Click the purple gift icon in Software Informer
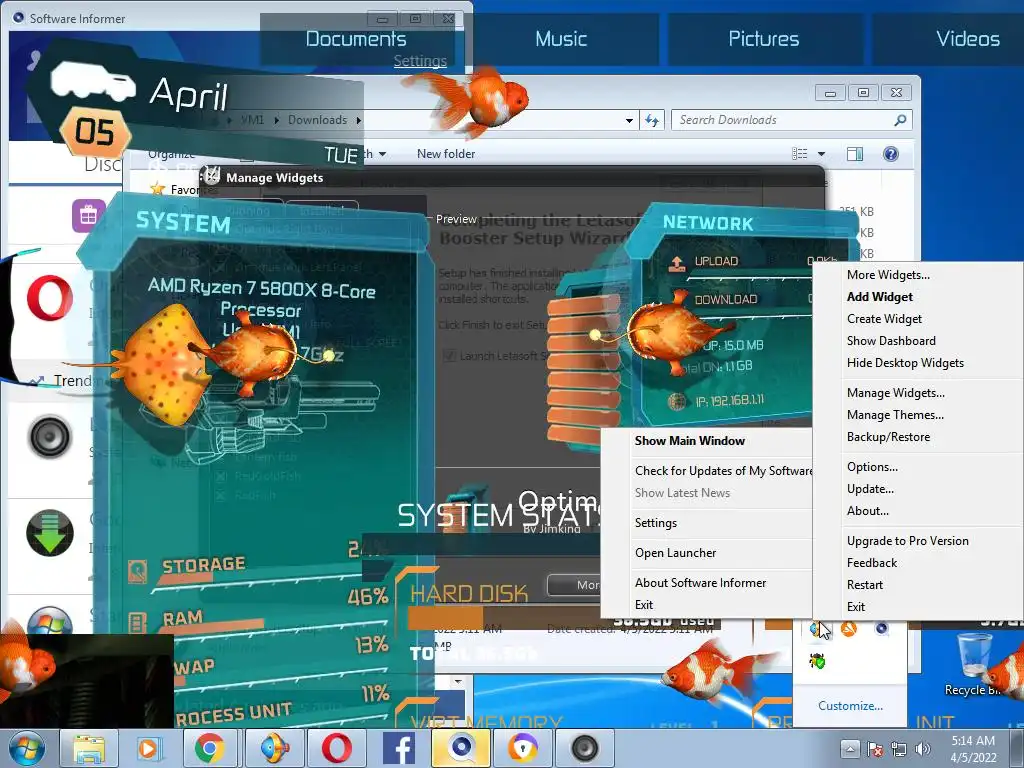The image size is (1024, 768). [89, 216]
